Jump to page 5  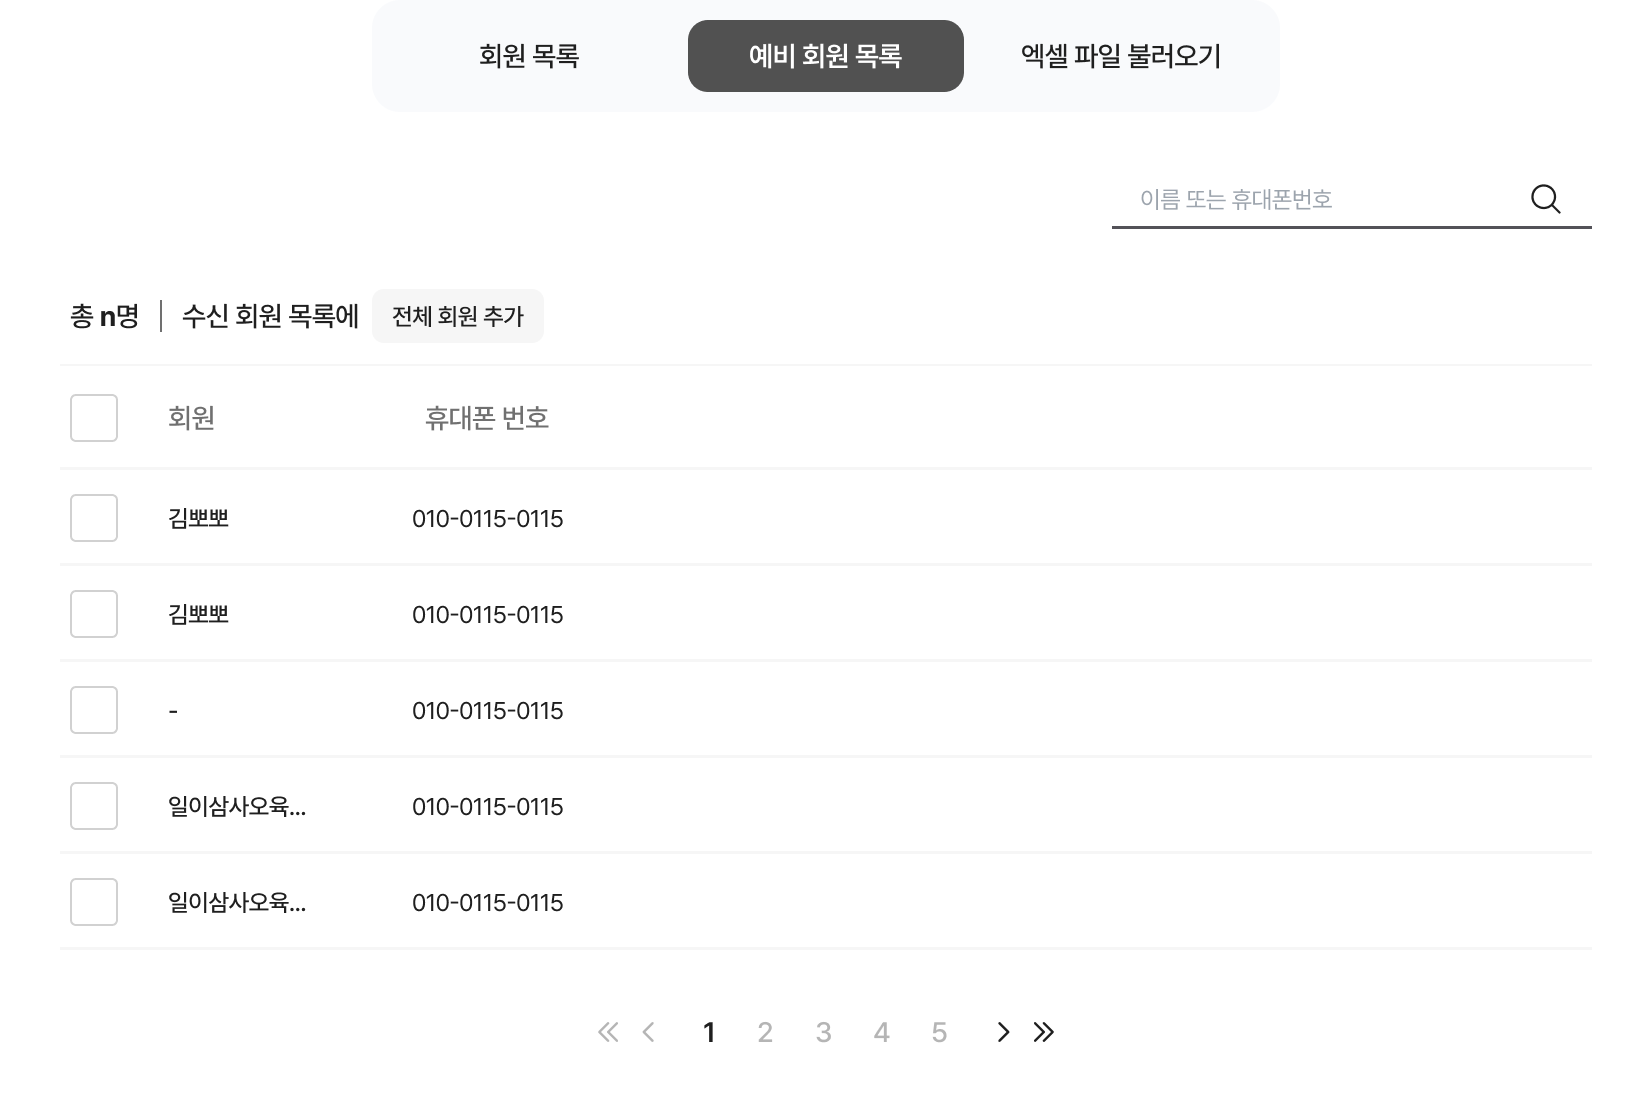point(939,1032)
